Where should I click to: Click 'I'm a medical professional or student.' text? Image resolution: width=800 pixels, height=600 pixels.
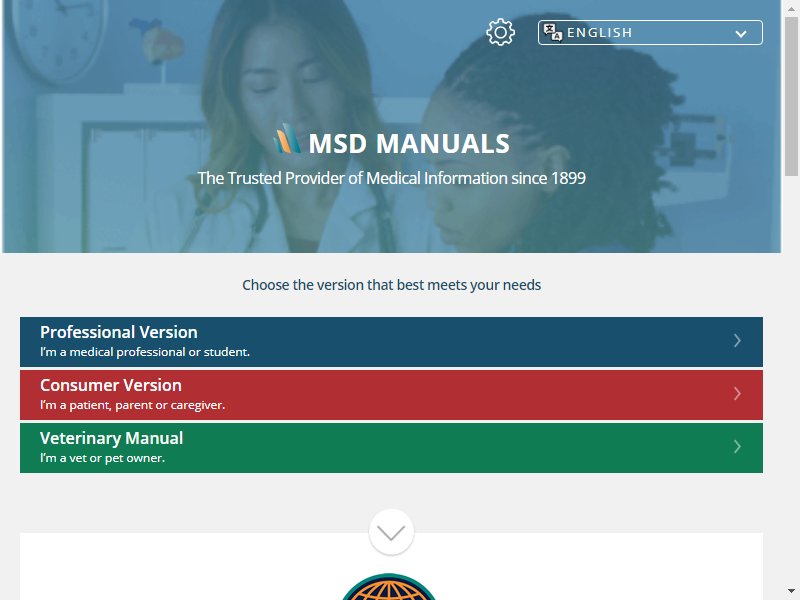coord(145,352)
